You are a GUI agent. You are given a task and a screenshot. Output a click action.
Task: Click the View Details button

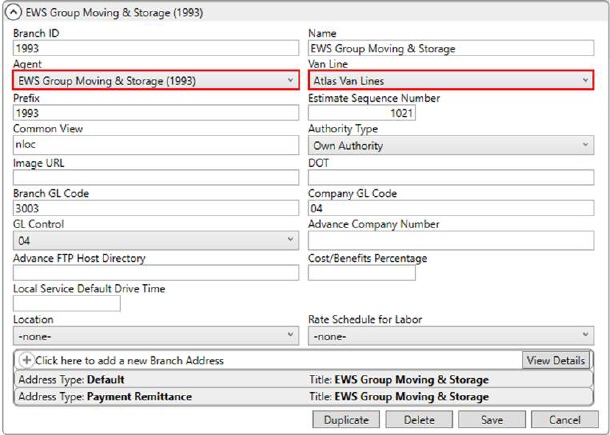(555, 360)
